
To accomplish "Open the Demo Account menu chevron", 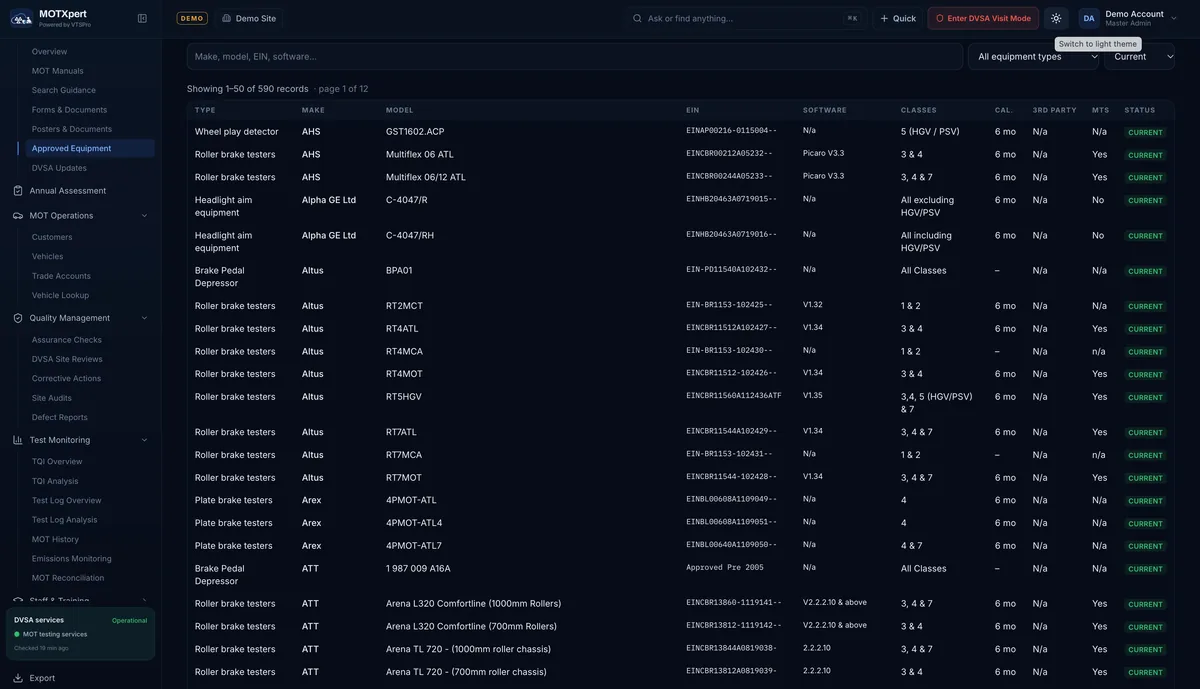I will [x=1174, y=18].
